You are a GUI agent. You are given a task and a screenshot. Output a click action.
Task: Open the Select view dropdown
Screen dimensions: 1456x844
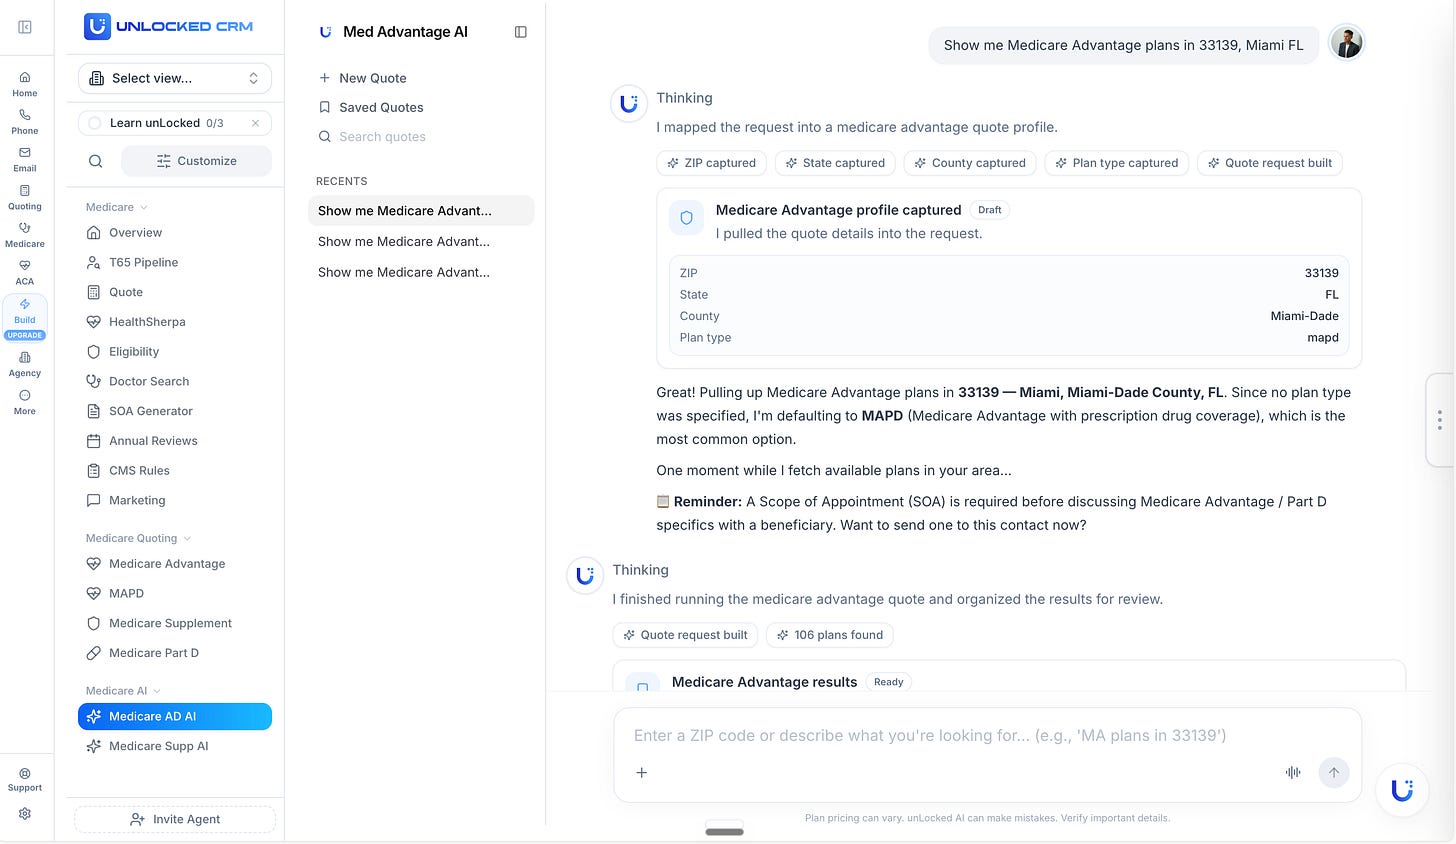(175, 78)
